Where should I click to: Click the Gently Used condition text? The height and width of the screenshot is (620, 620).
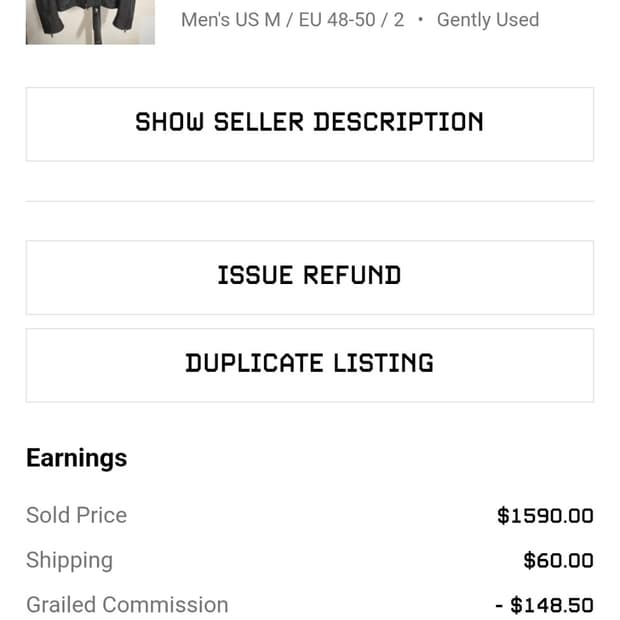(x=488, y=20)
